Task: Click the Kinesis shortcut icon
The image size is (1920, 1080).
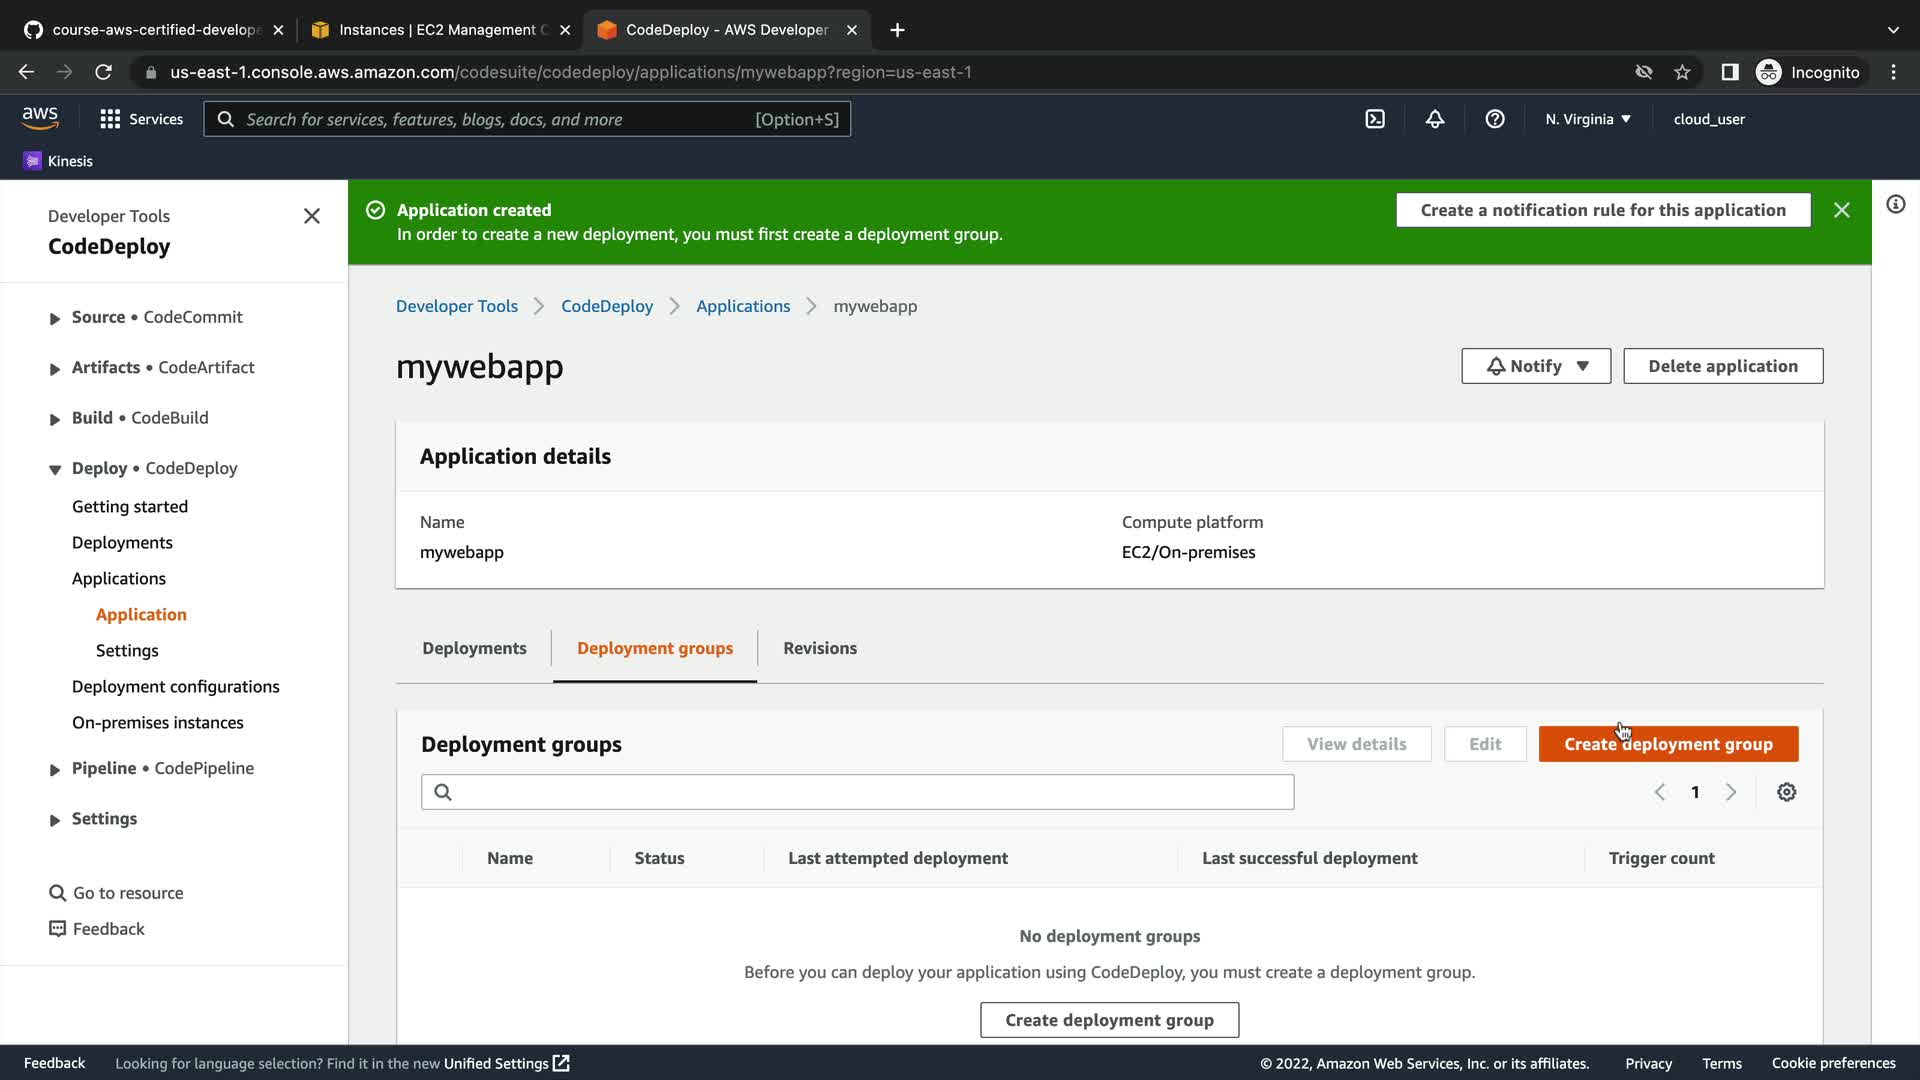Action: (x=32, y=161)
